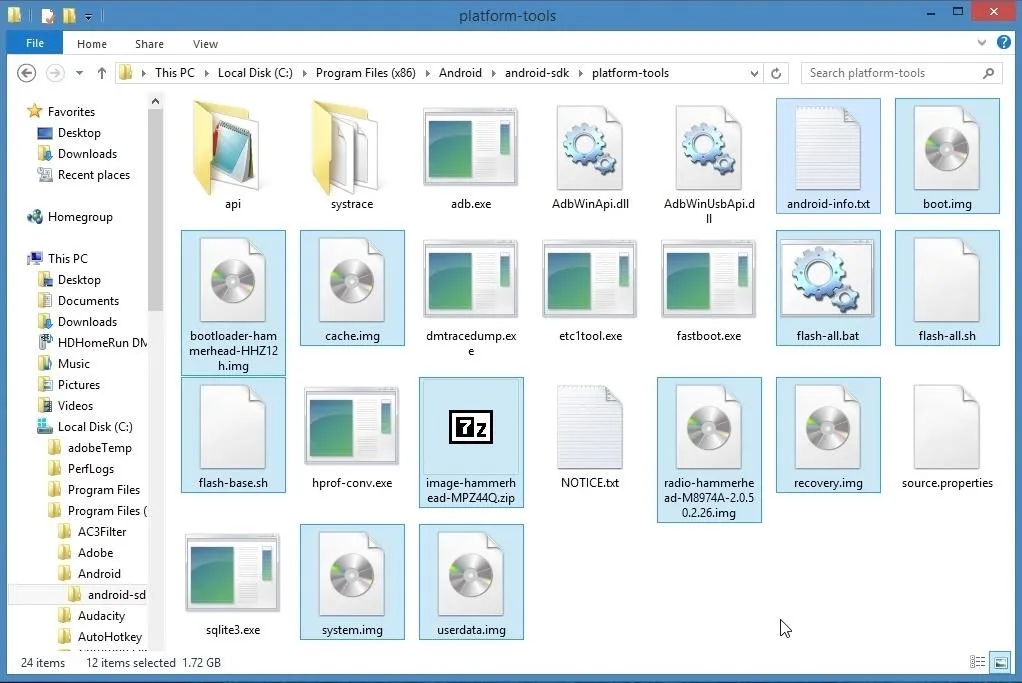Select radio-hammerhead-M8974A img icon
The image size is (1022, 683).
(x=708, y=428)
